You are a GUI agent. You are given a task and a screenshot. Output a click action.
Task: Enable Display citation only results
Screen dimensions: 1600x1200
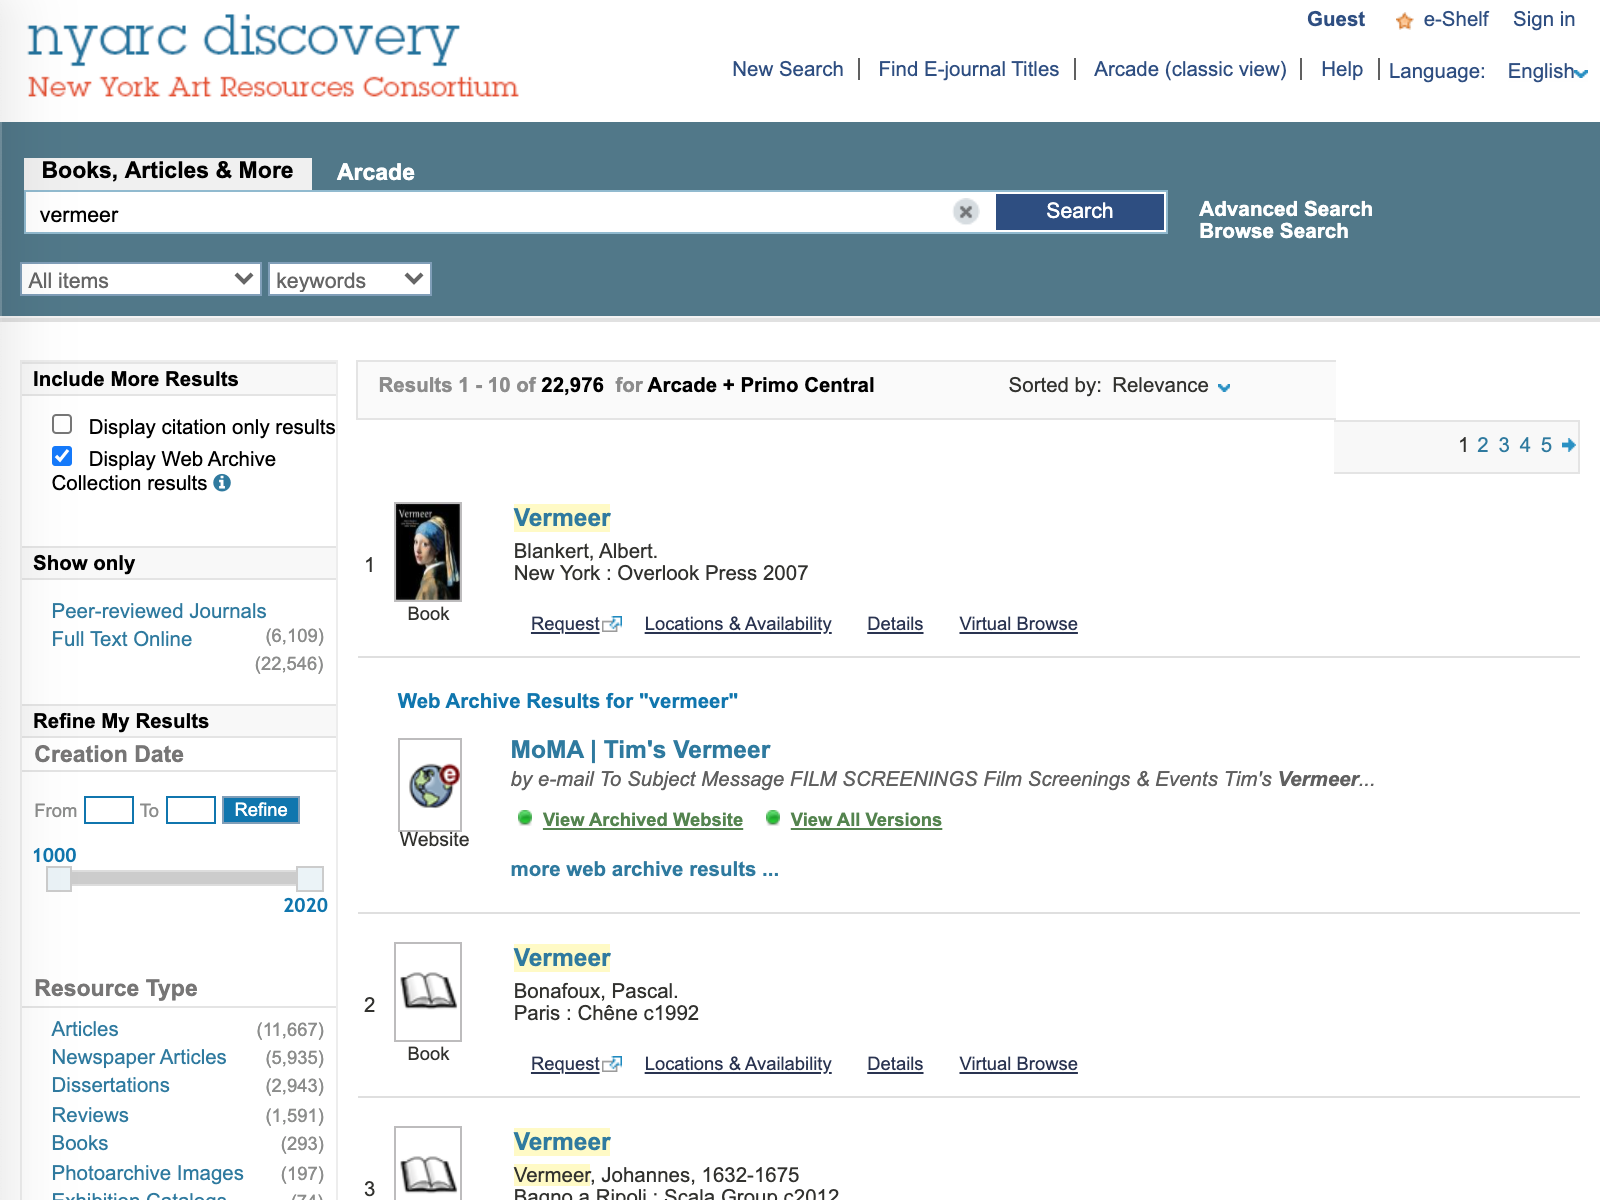point(62,424)
